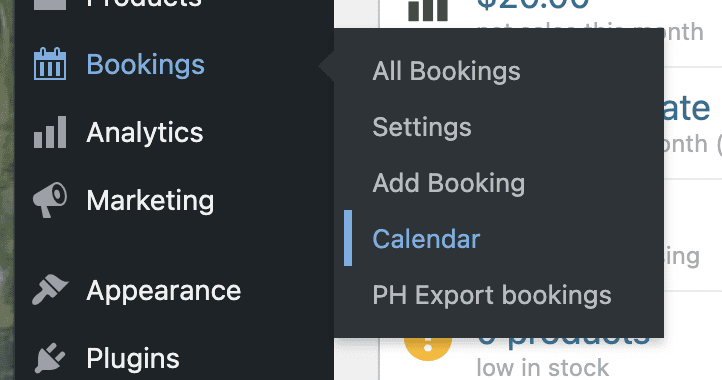Click the Appearance paintbrush icon
Image resolution: width=722 pixels, height=380 pixels.
coord(50,290)
